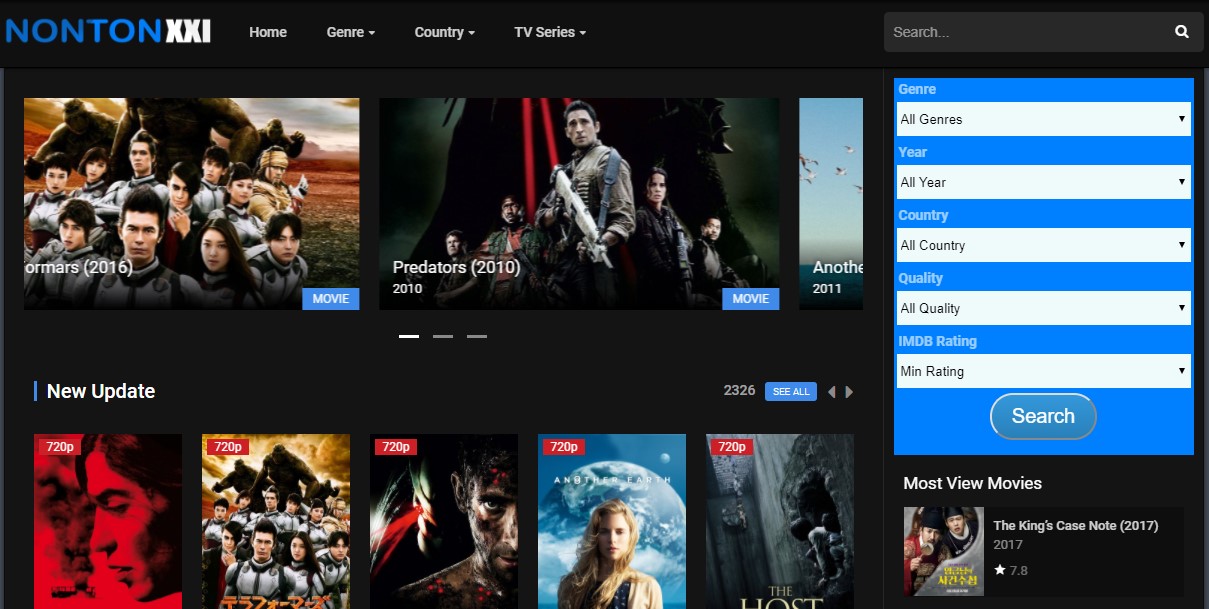Open the All Quality dropdown

pyautogui.click(x=1043, y=308)
